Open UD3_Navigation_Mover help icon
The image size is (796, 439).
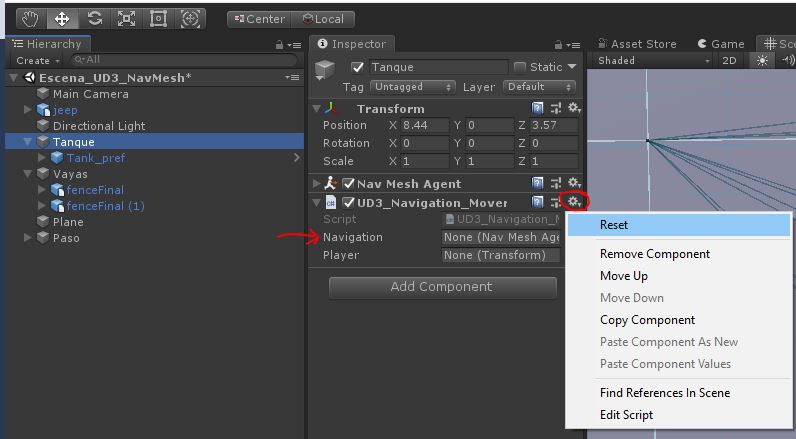538,202
